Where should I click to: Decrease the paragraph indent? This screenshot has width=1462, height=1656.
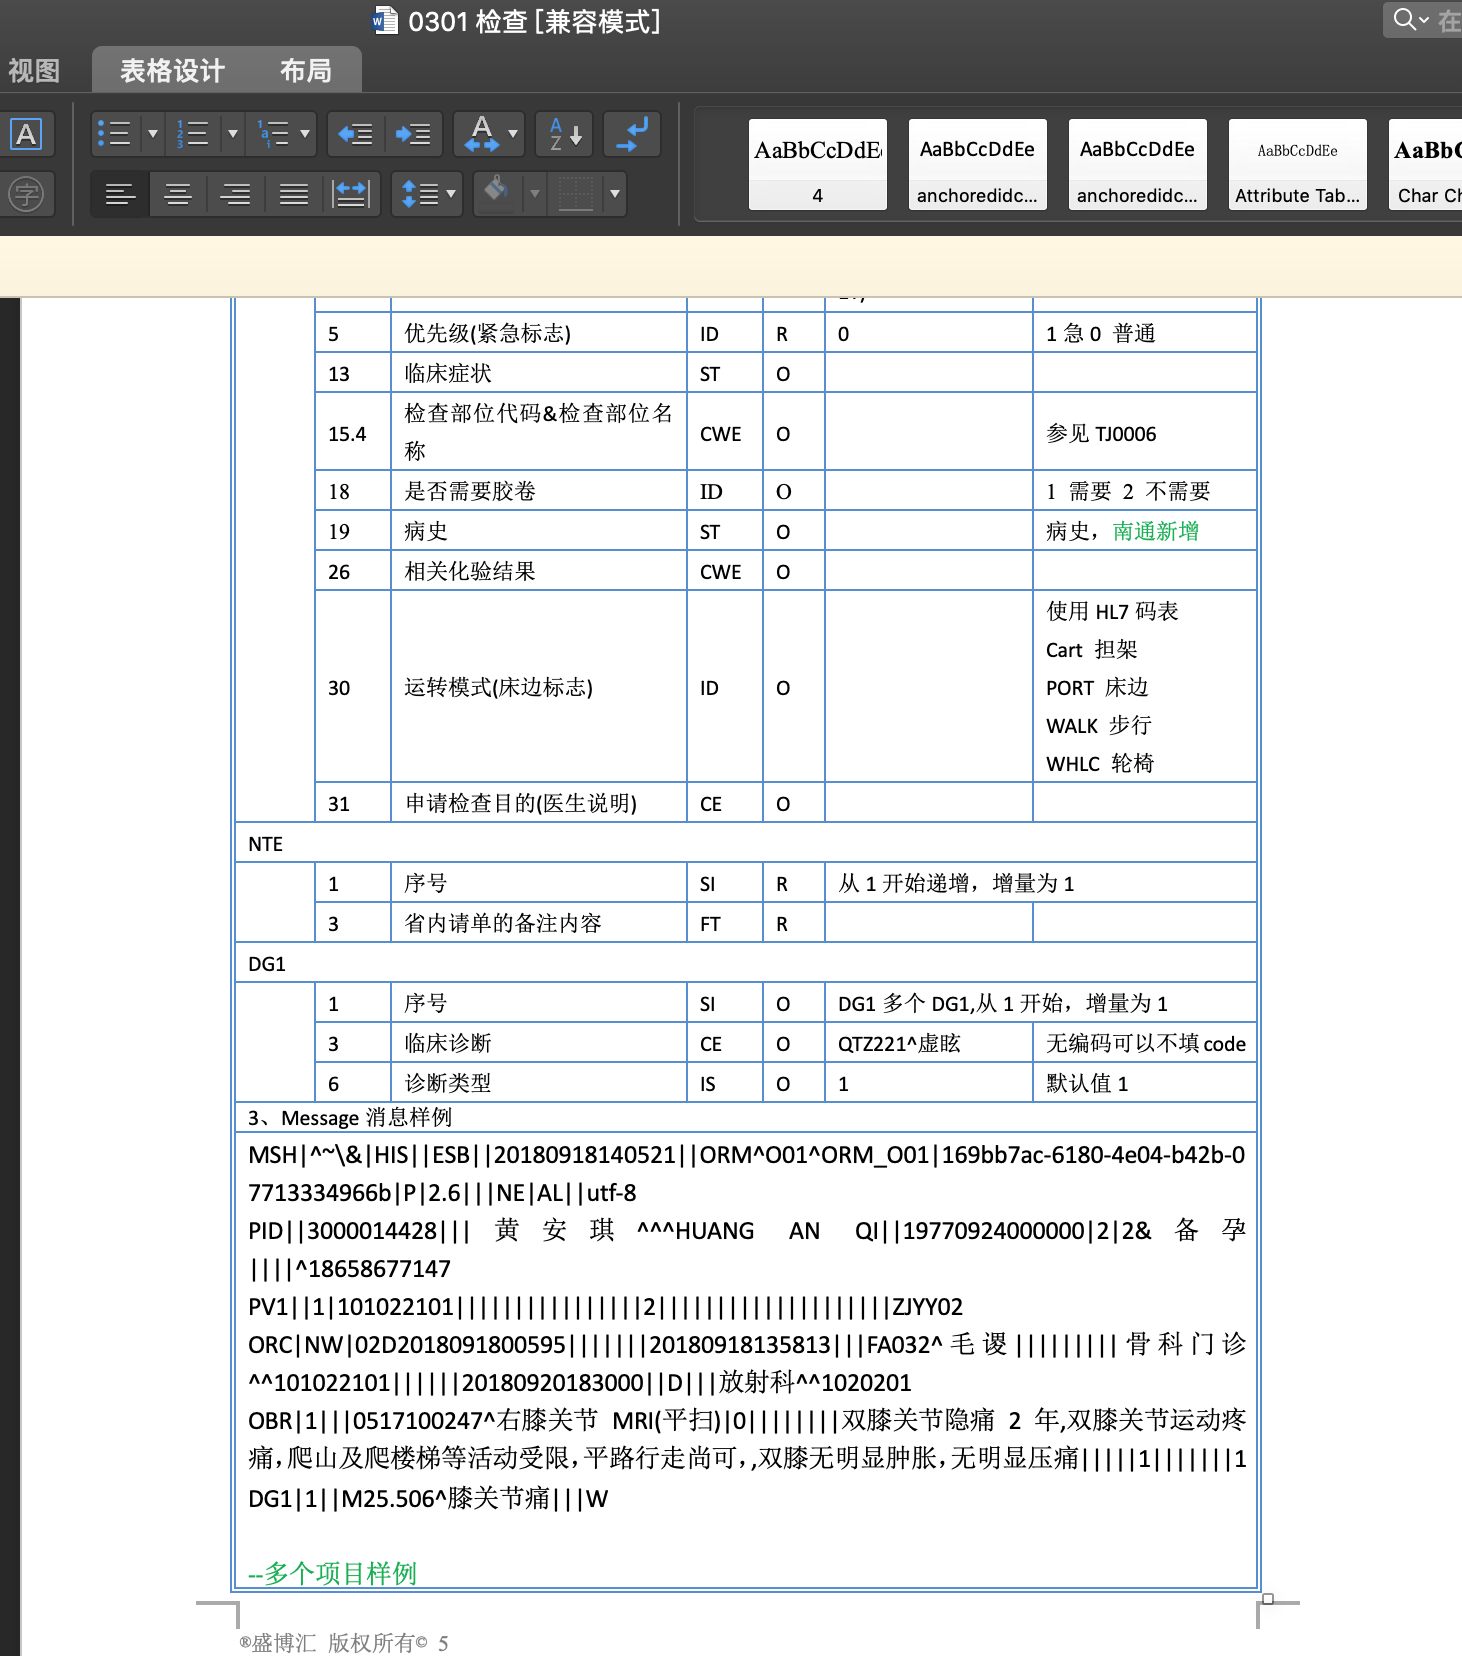pyautogui.click(x=355, y=134)
